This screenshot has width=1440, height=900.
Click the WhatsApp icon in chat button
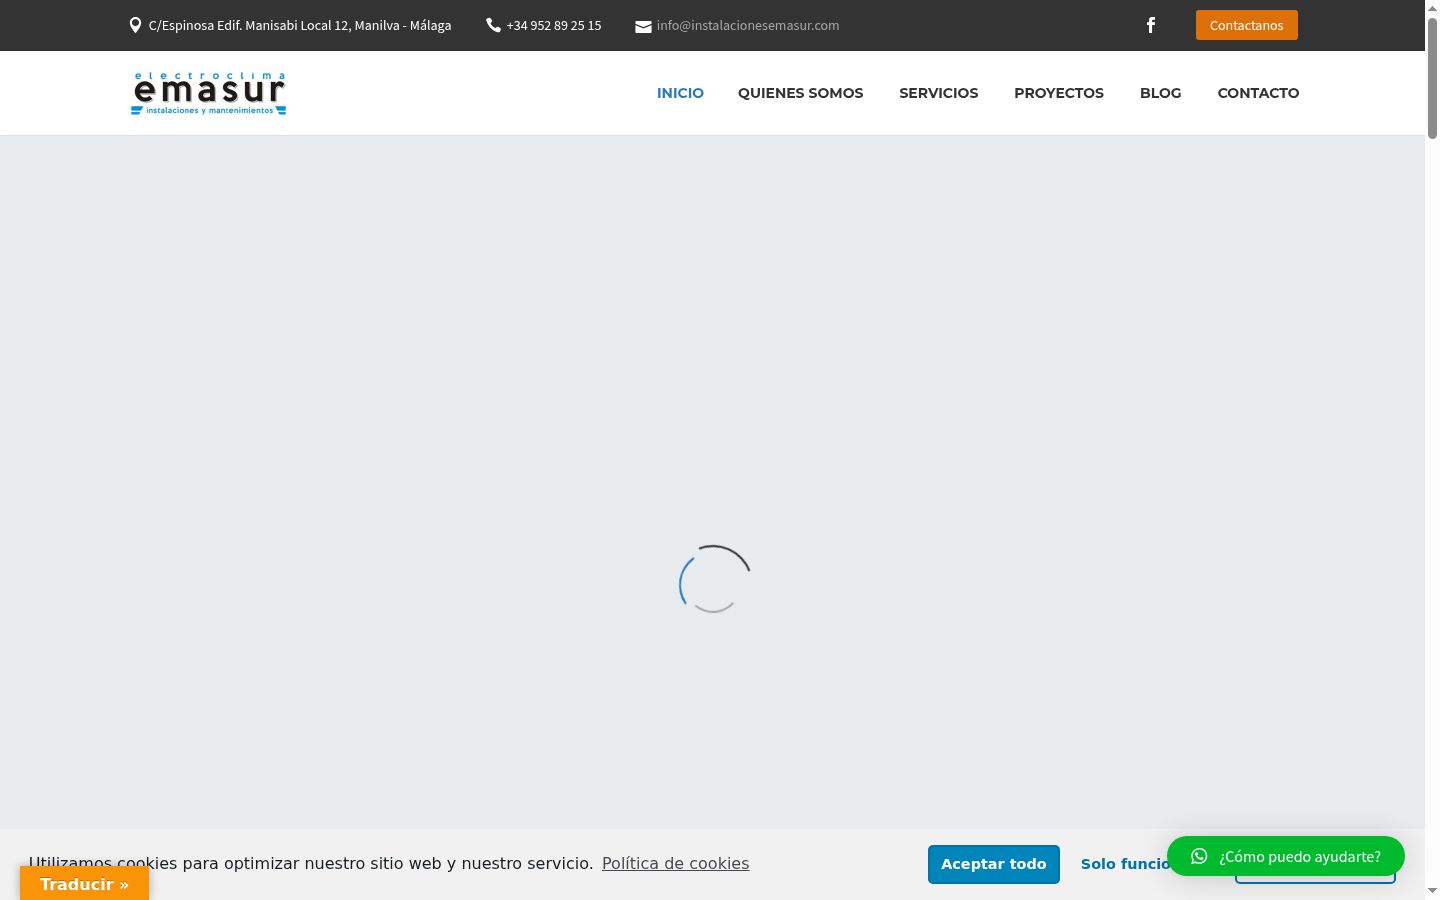point(1199,856)
